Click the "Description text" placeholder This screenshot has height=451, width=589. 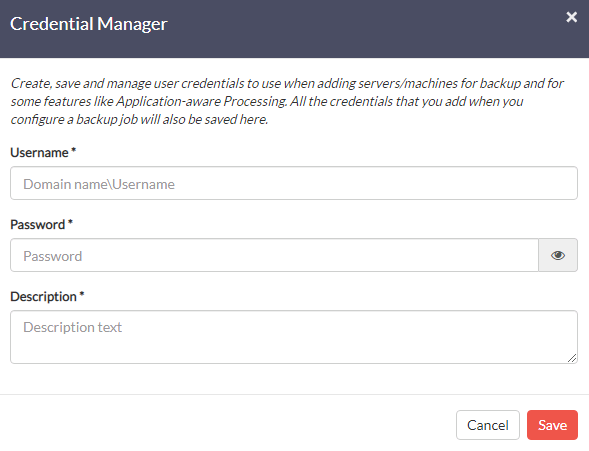(x=72, y=327)
